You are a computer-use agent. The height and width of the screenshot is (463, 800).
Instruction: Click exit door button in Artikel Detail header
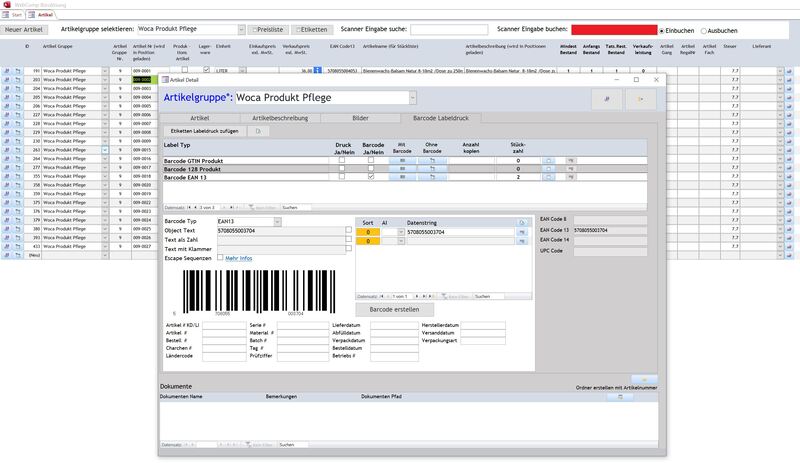point(641,99)
